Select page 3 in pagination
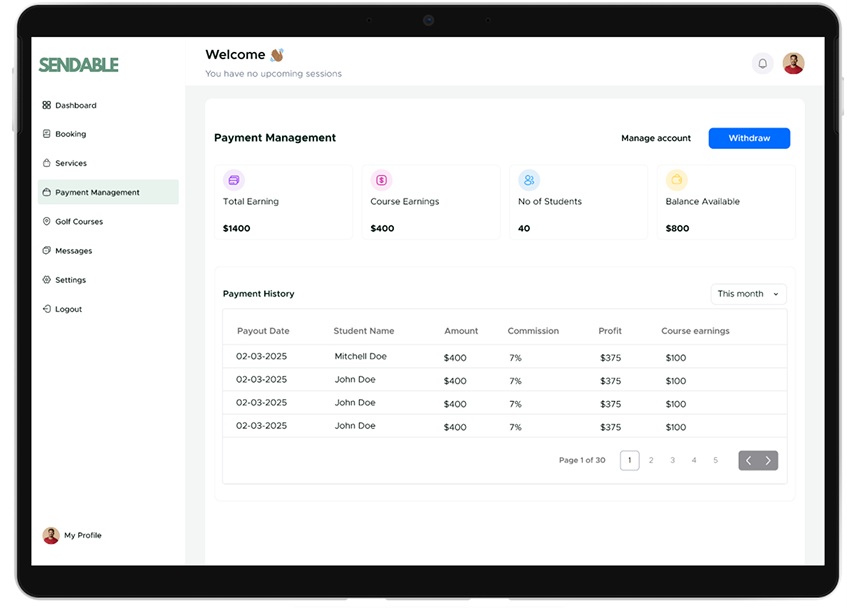The image size is (847, 608). pos(672,460)
